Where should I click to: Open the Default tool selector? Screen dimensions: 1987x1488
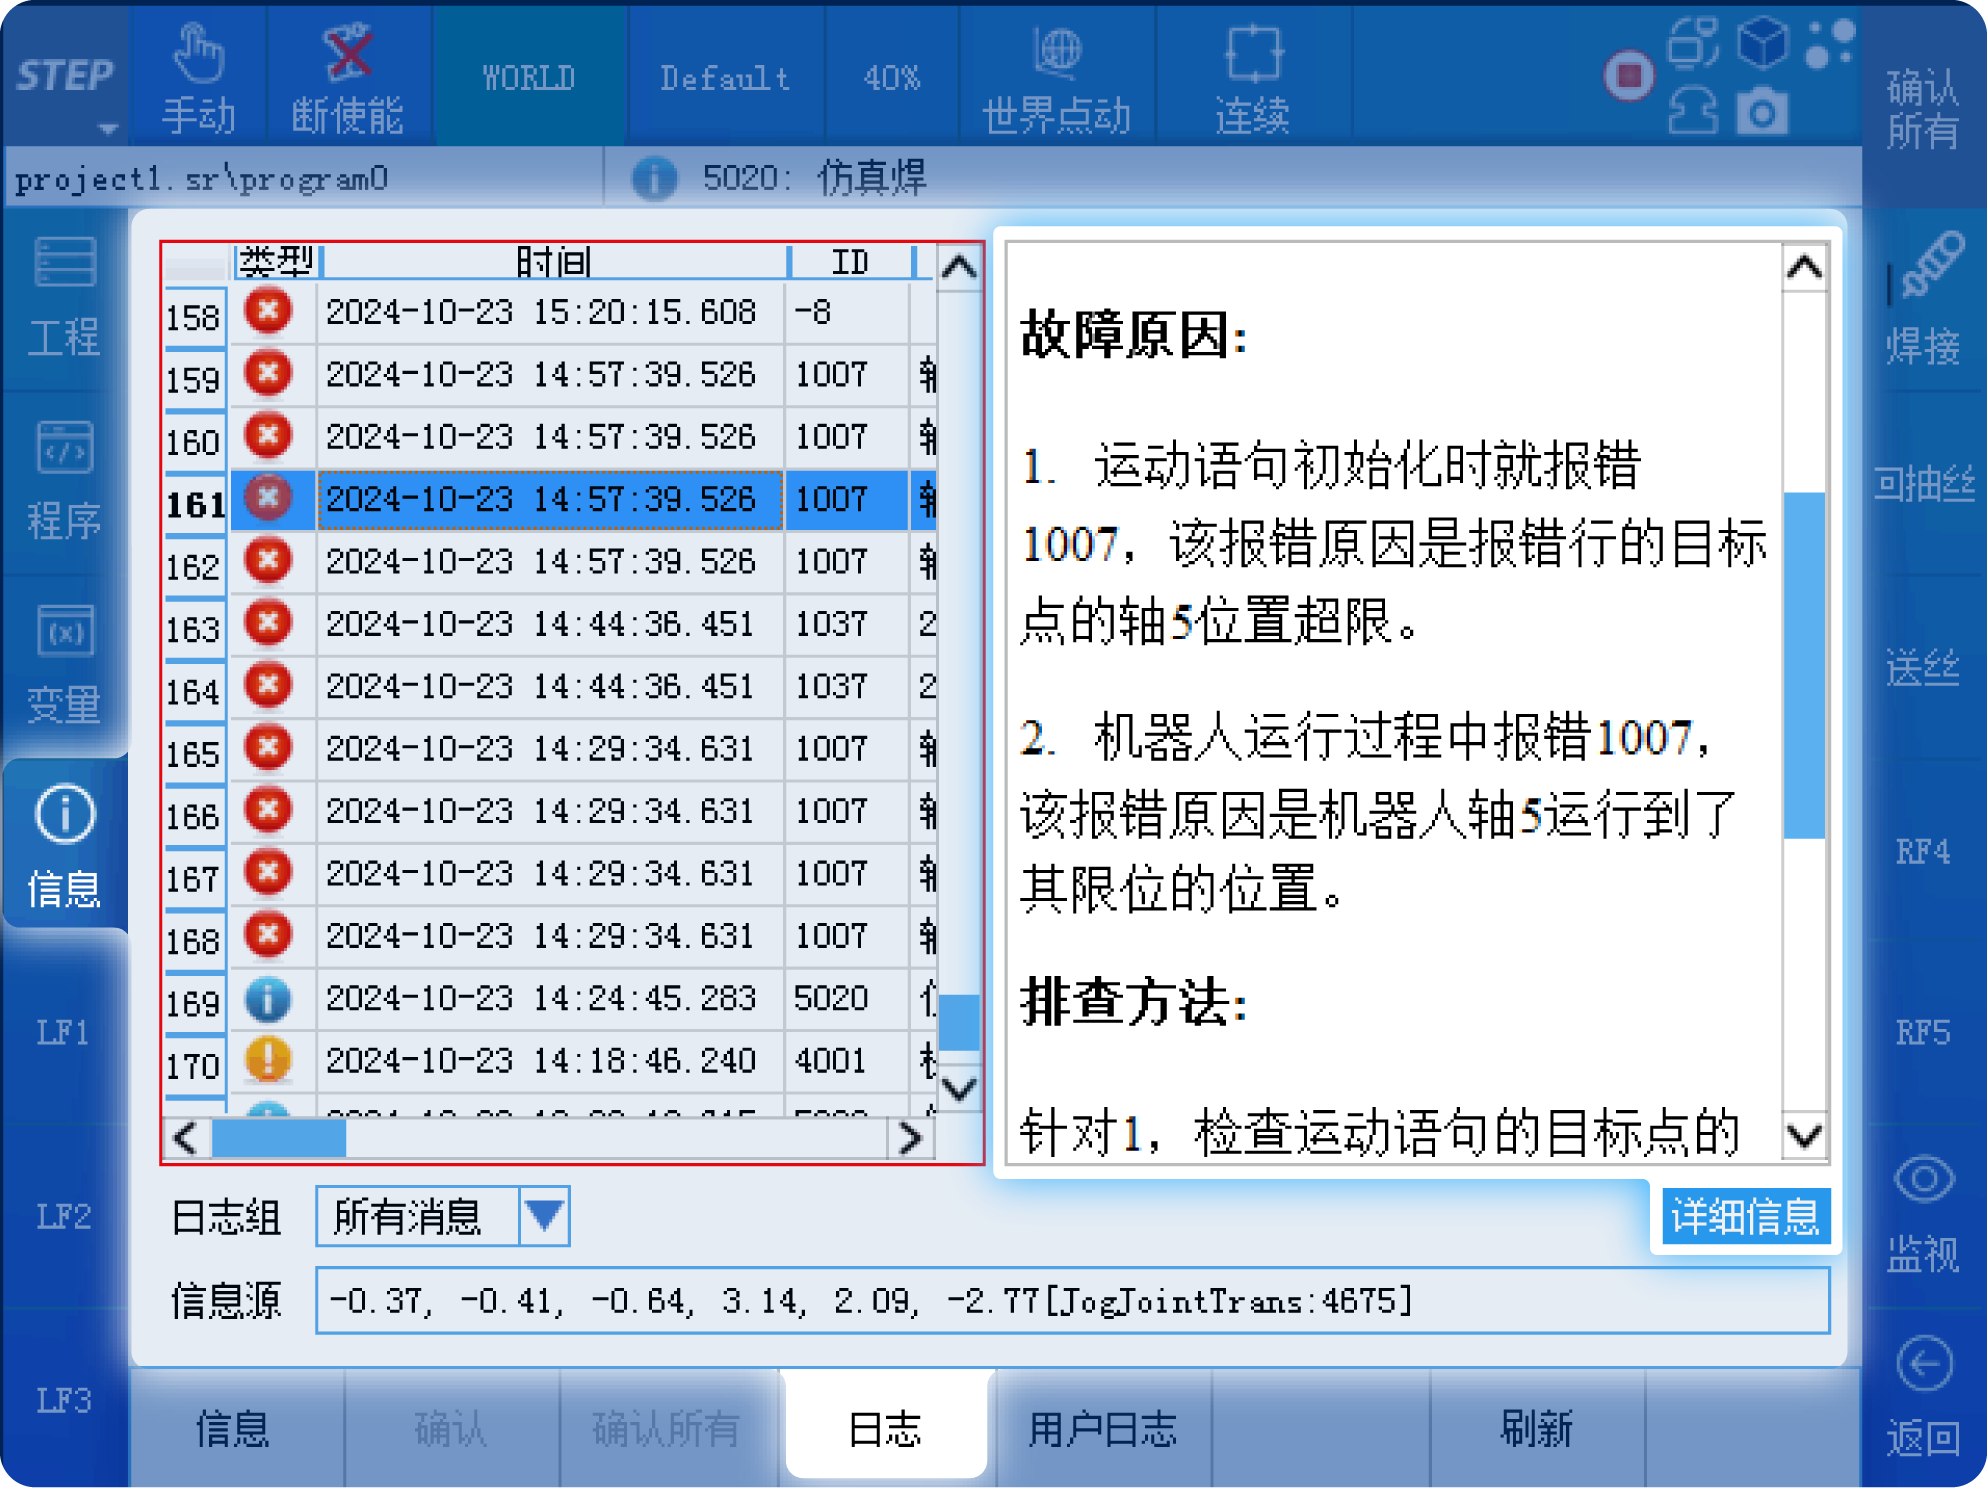click(725, 77)
